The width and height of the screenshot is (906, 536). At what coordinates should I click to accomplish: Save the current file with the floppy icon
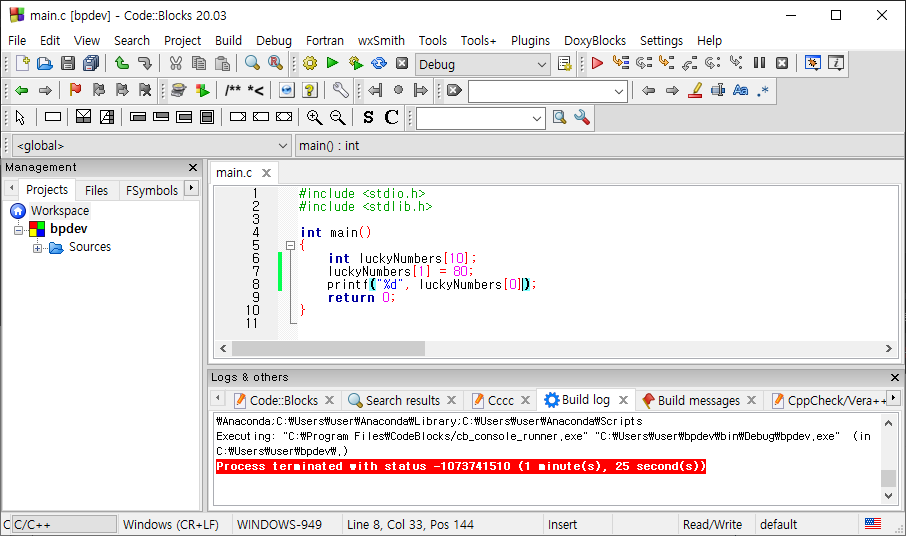click(x=68, y=63)
